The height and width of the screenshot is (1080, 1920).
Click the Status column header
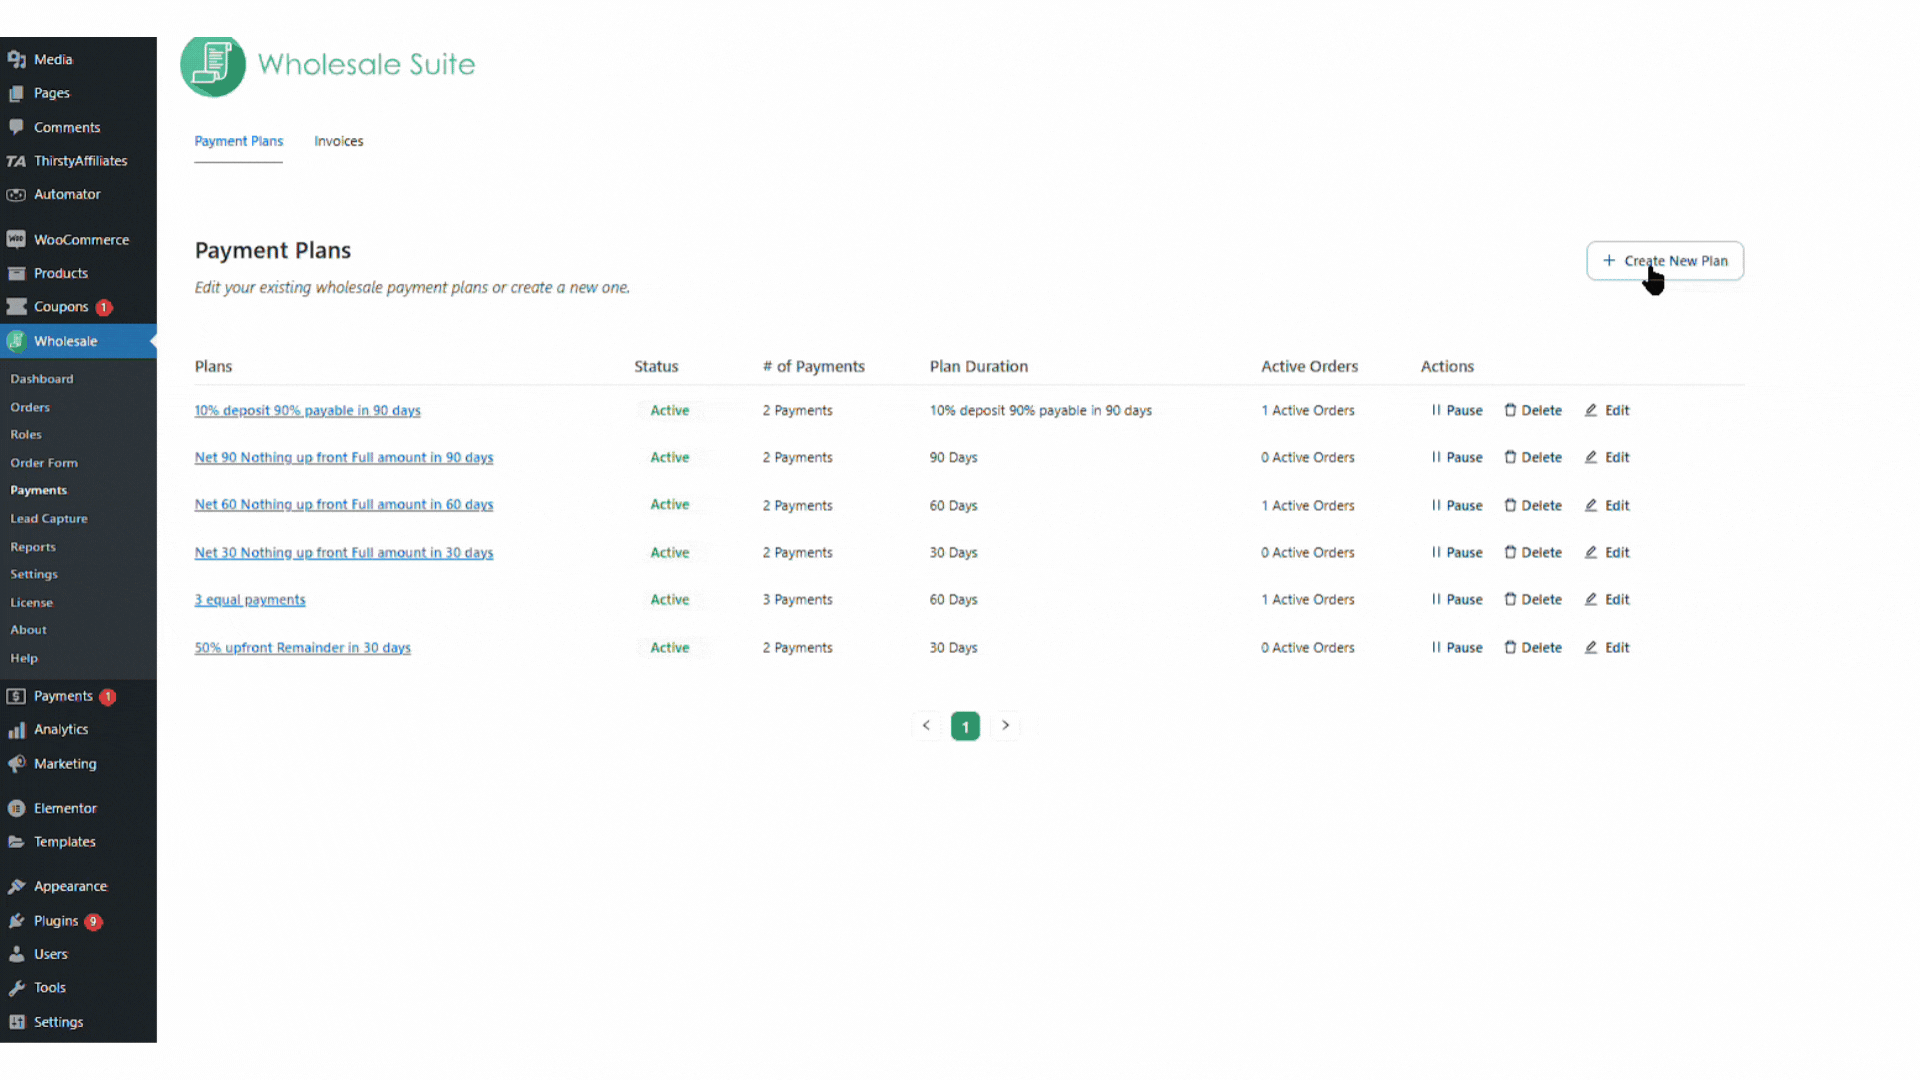point(656,366)
